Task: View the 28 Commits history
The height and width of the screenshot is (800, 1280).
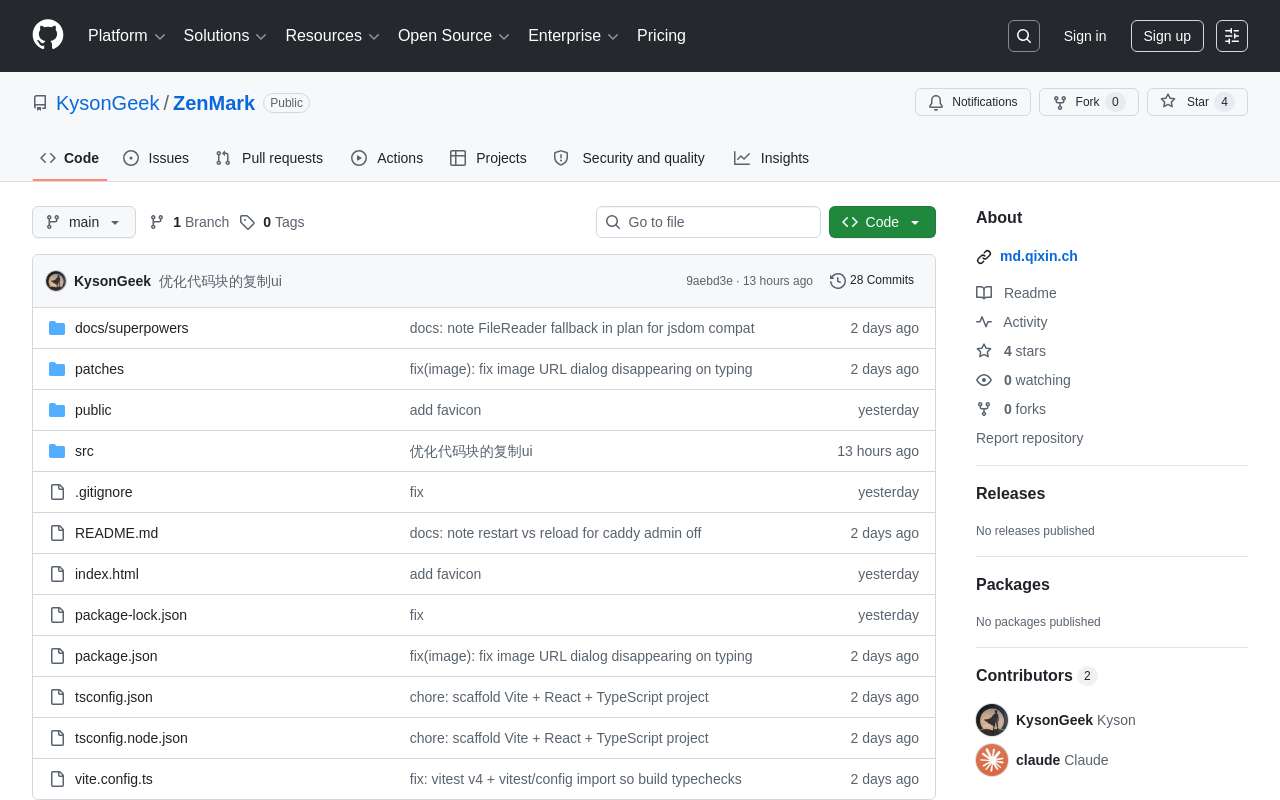Action: point(872,281)
